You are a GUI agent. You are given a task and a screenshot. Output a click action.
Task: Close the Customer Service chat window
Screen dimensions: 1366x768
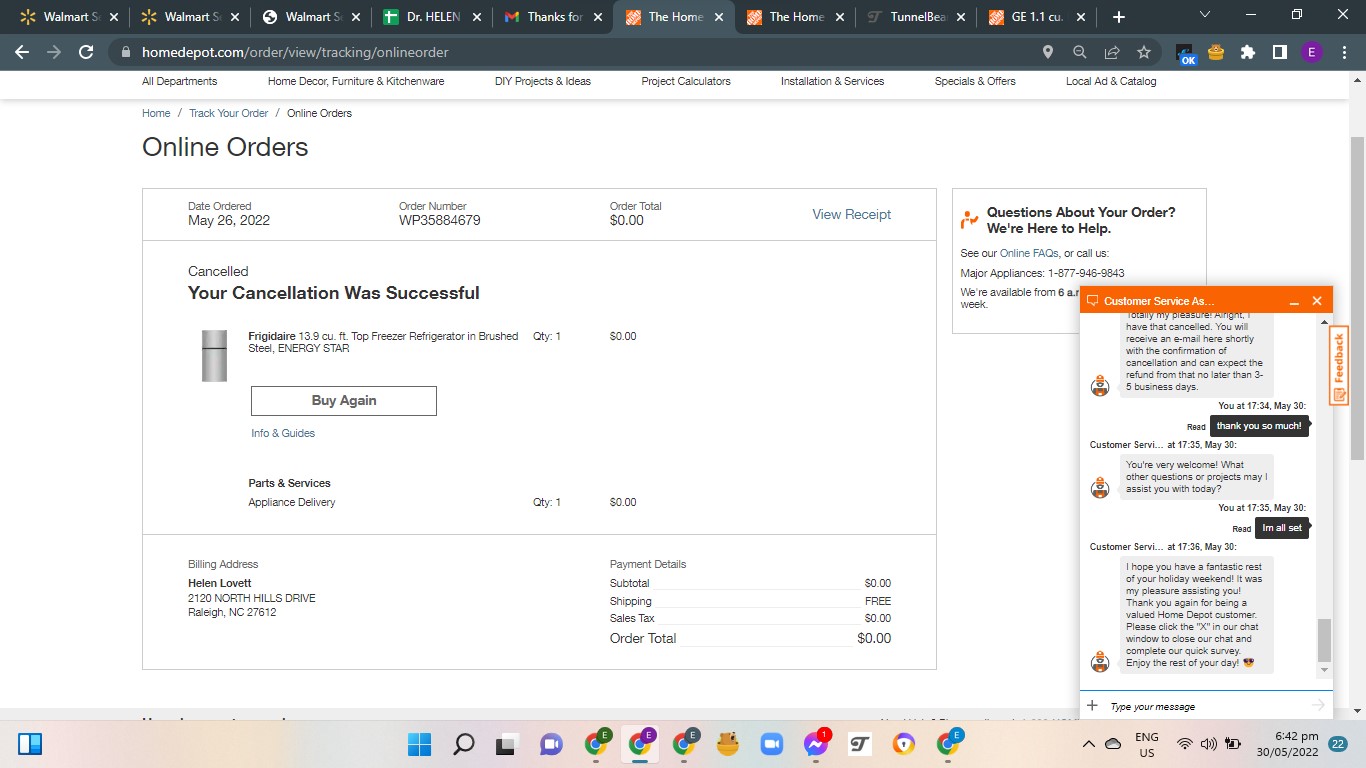point(1317,301)
